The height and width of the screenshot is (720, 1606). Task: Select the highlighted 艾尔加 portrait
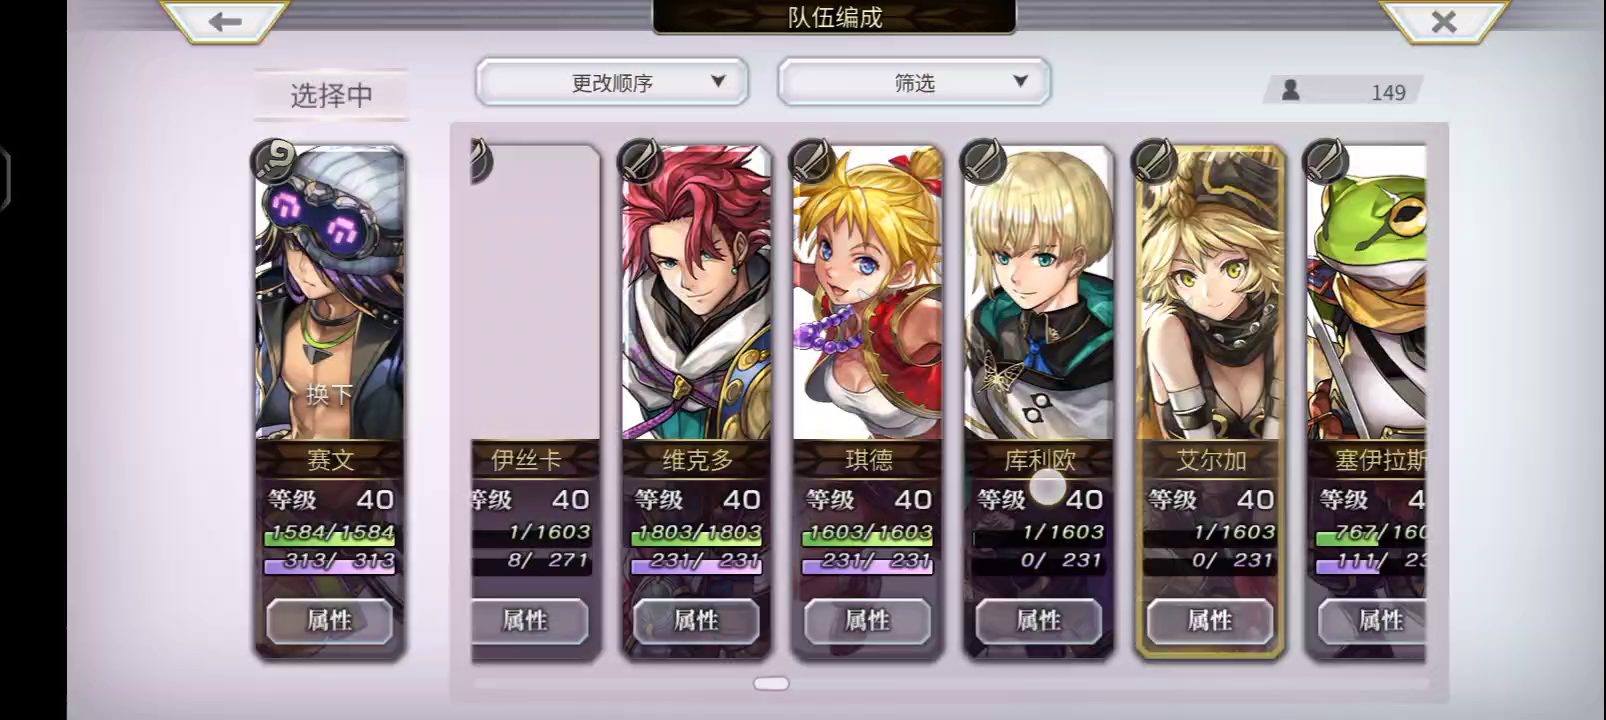tap(1209, 293)
